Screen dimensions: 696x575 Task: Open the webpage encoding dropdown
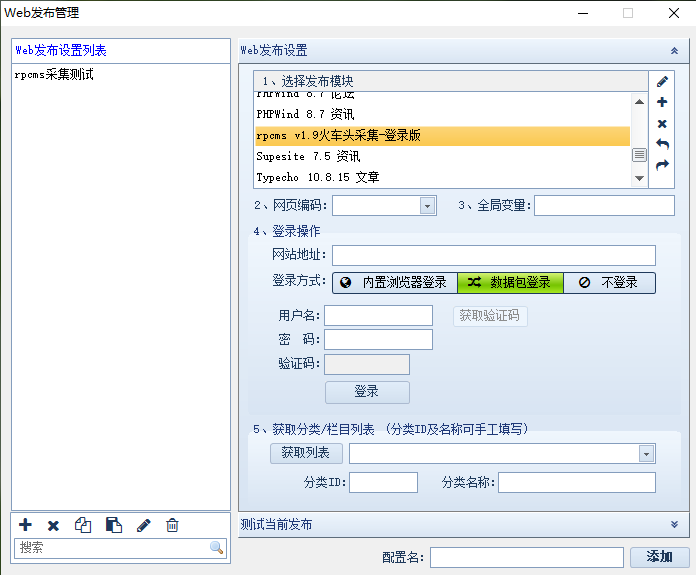[427, 206]
